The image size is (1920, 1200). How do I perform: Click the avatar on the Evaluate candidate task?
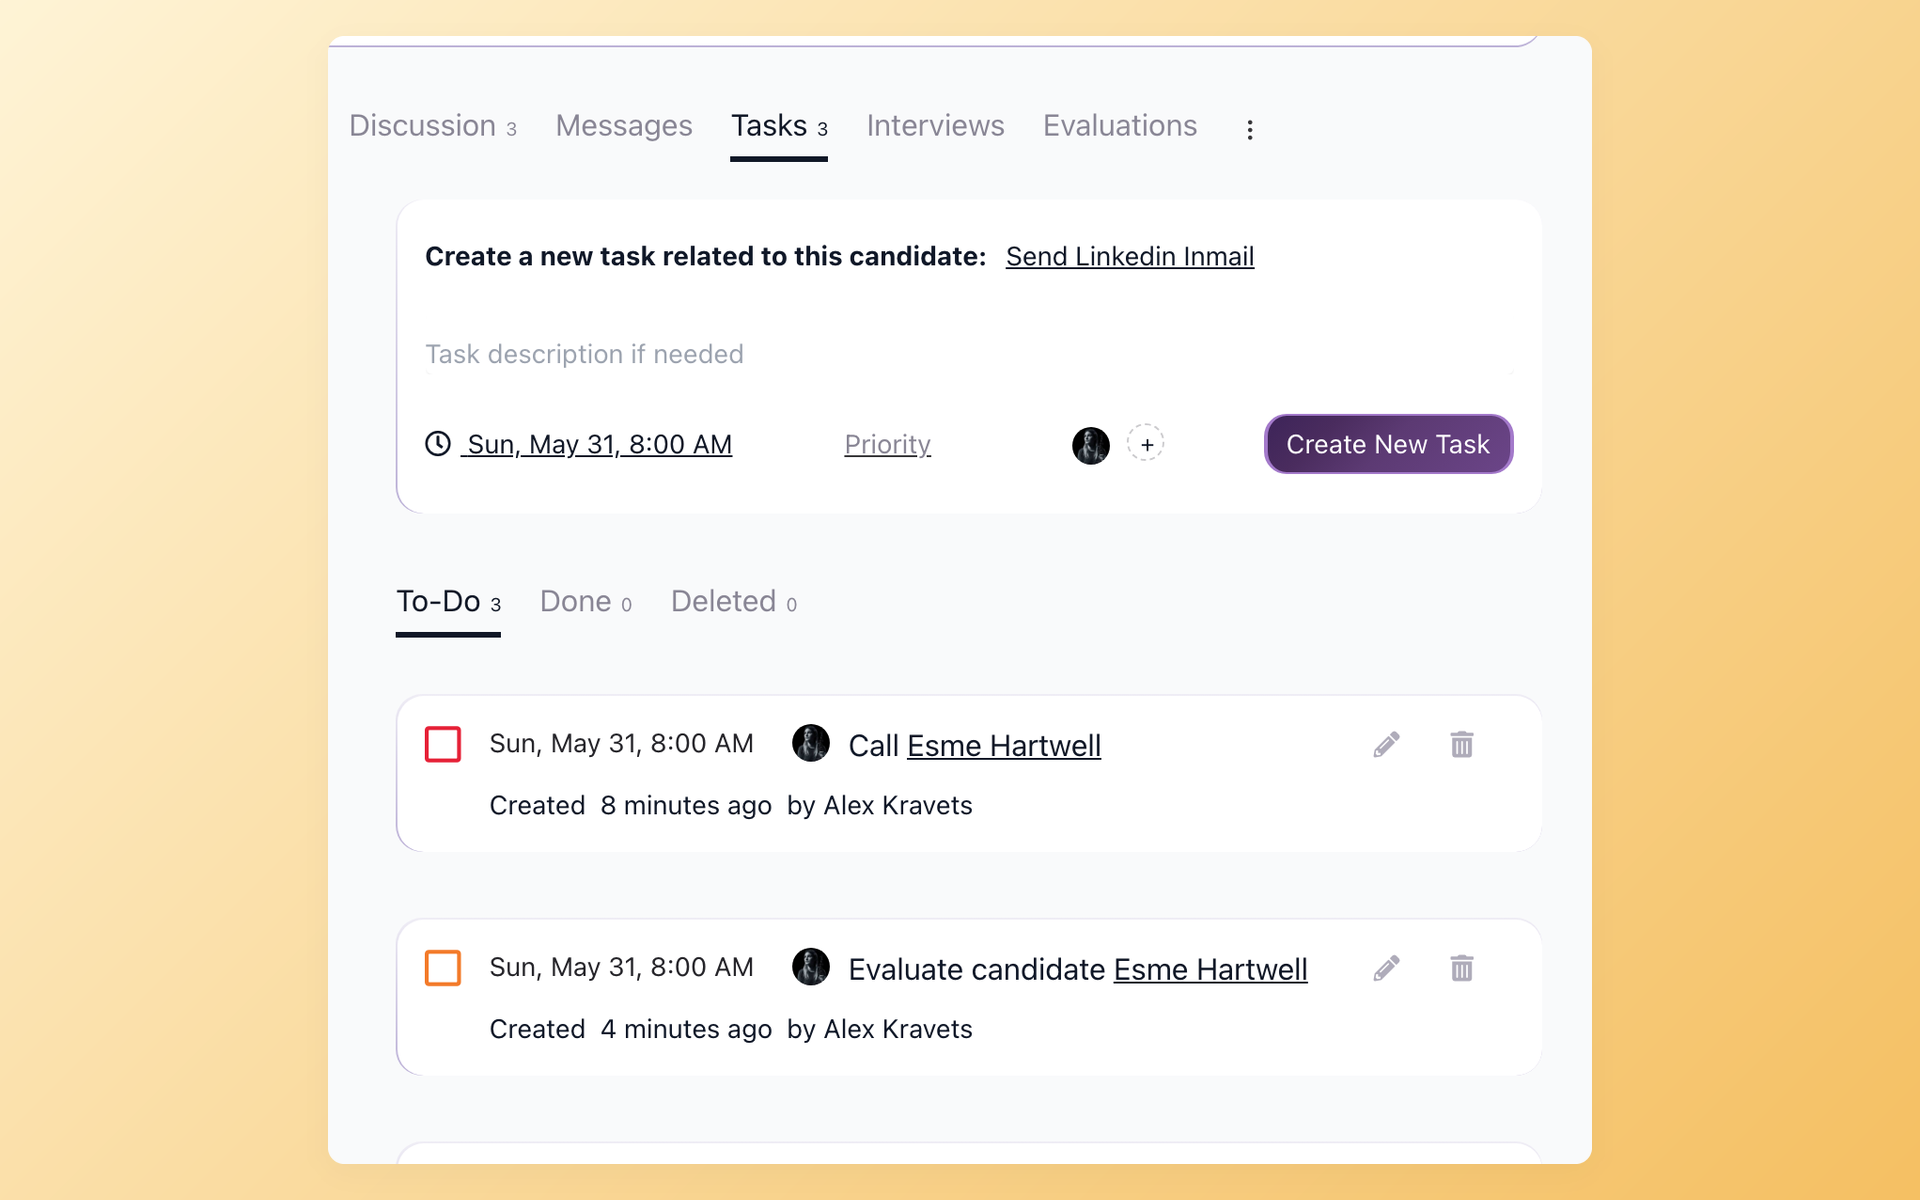point(811,967)
